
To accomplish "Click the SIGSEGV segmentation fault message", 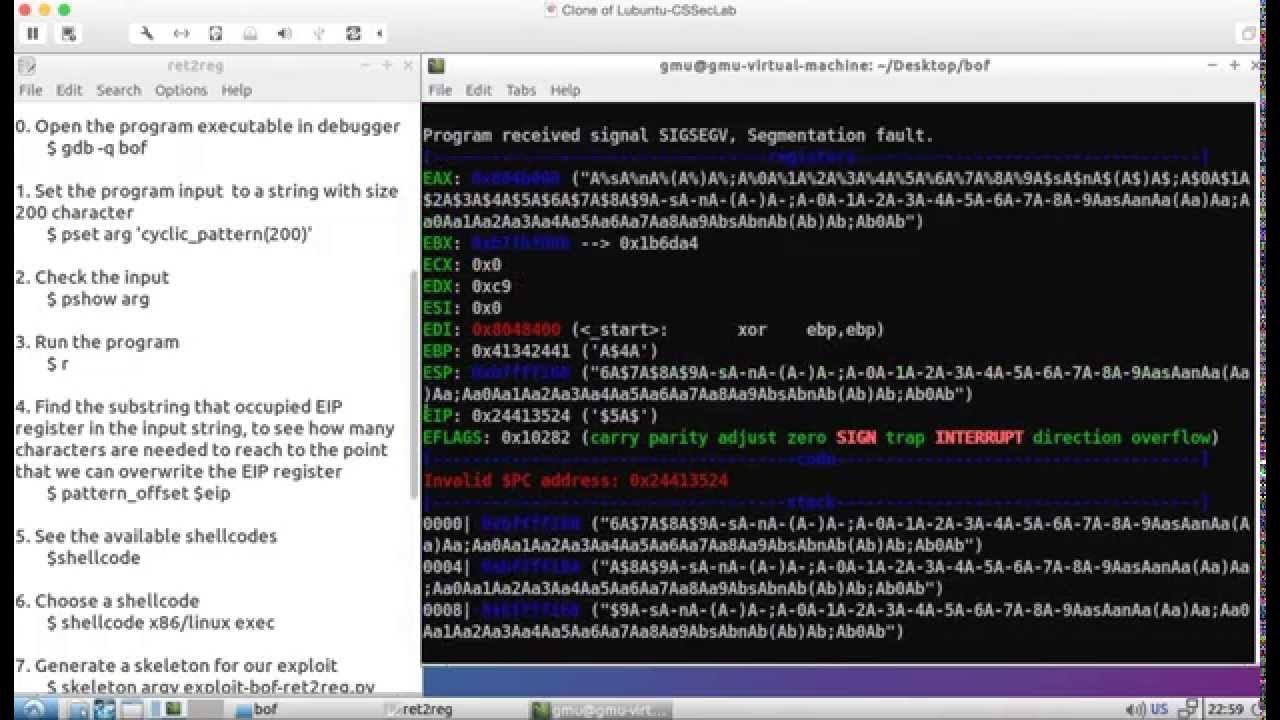I will pos(678,135).
